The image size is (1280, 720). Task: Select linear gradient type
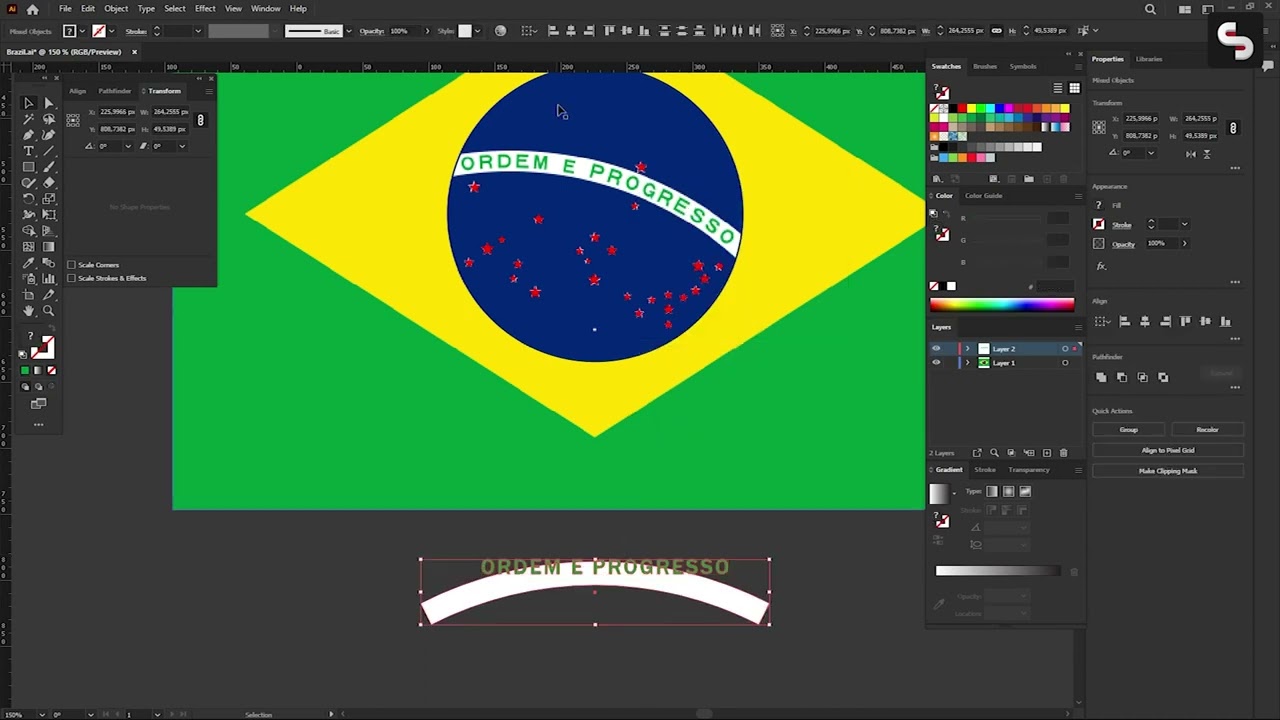[x=992, y=492]
